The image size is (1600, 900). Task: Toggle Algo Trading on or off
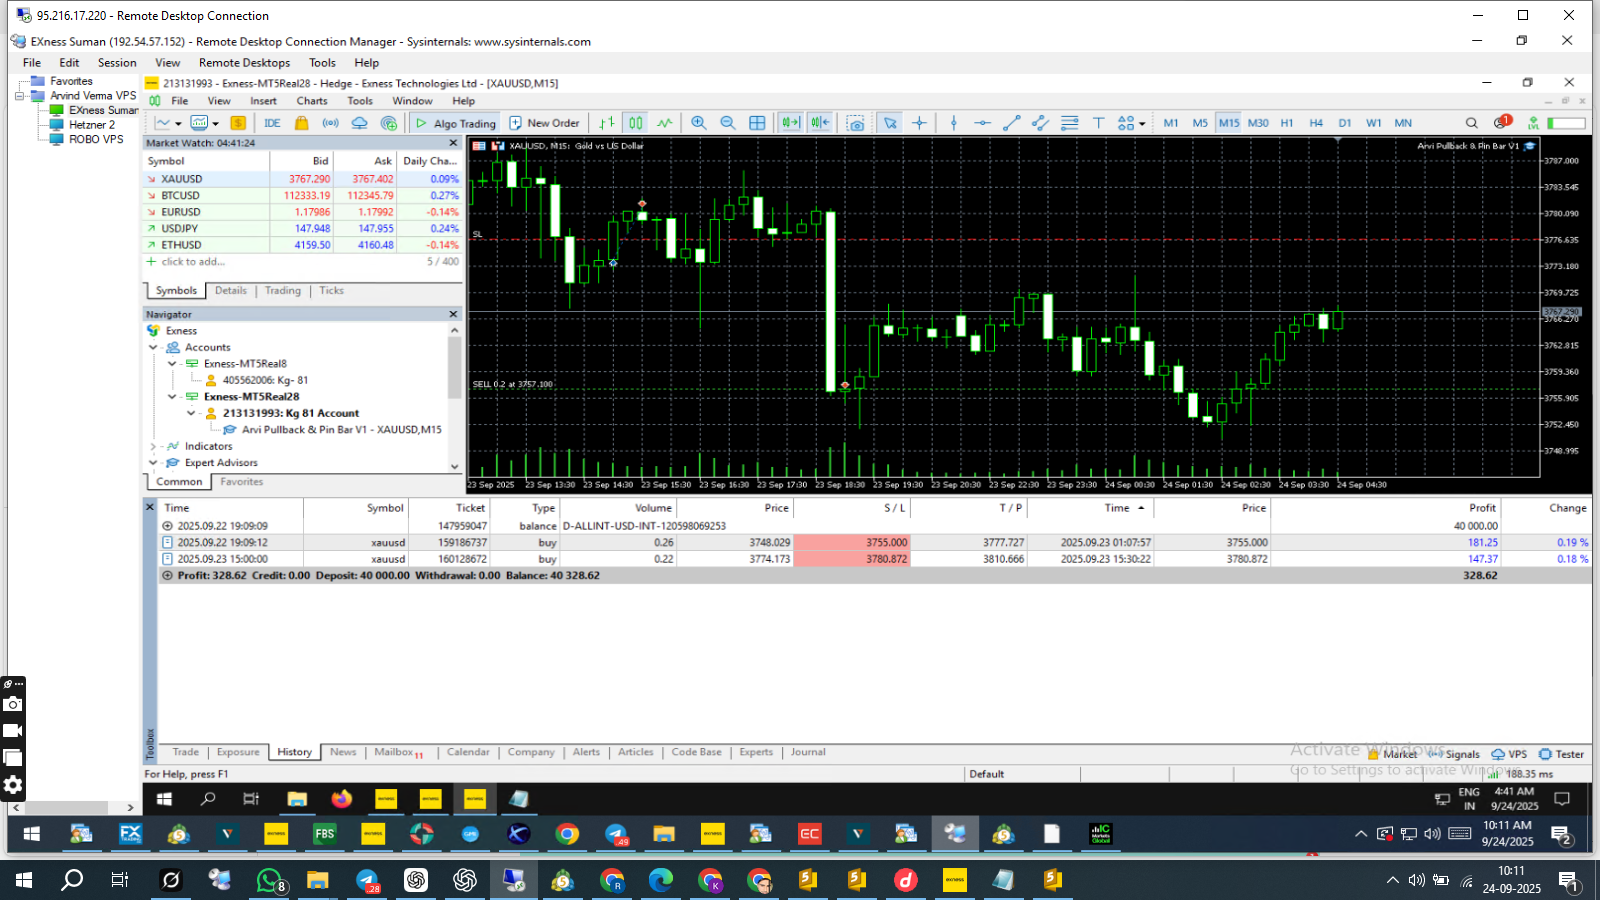[x=455, y=123]
